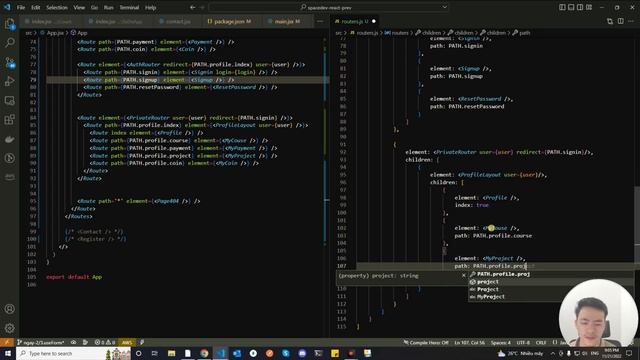640x360 pixels.
Task: Open the Run and Debug view
Action: pos(9,81)
